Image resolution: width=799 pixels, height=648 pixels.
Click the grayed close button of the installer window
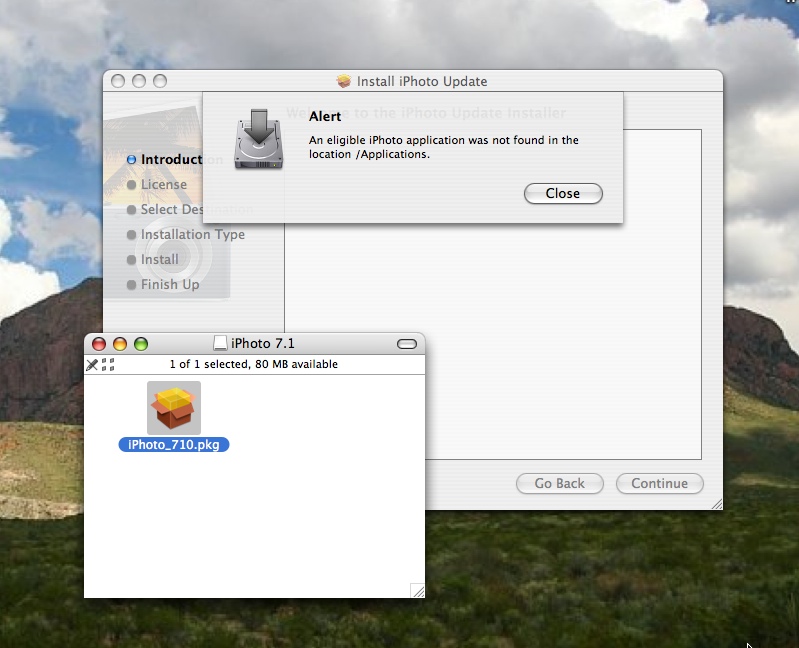[x=118, y=81]
